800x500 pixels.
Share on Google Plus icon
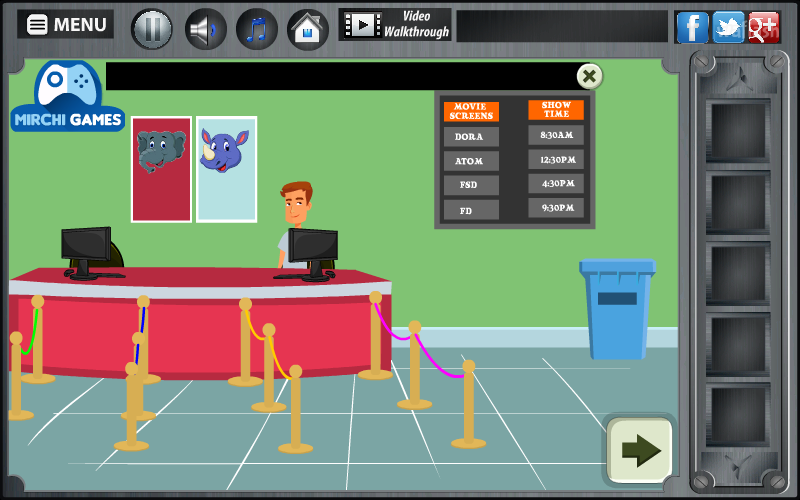coord(764,27)
